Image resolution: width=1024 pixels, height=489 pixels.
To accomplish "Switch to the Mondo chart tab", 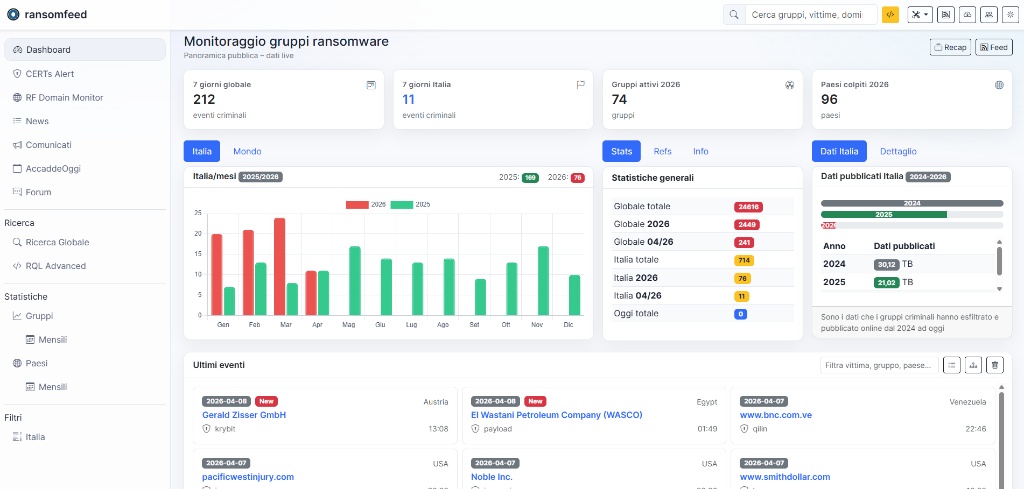I will (247, 151).
